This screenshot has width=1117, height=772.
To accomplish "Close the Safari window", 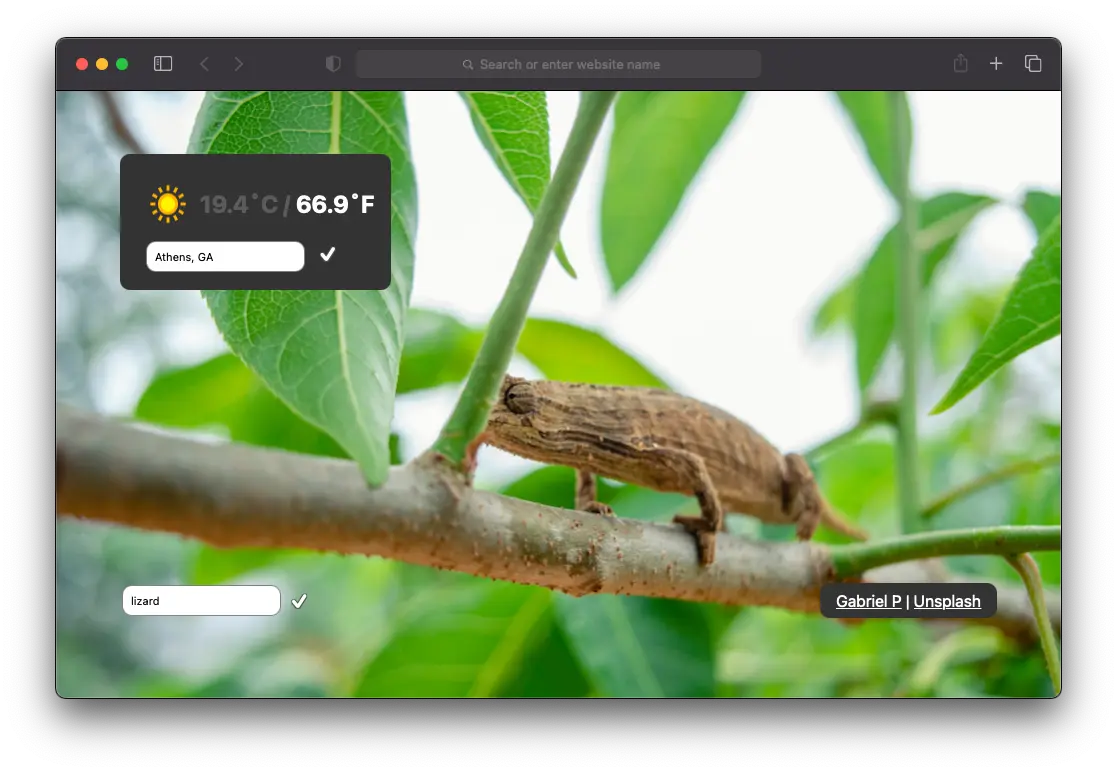I will (82, 64).
